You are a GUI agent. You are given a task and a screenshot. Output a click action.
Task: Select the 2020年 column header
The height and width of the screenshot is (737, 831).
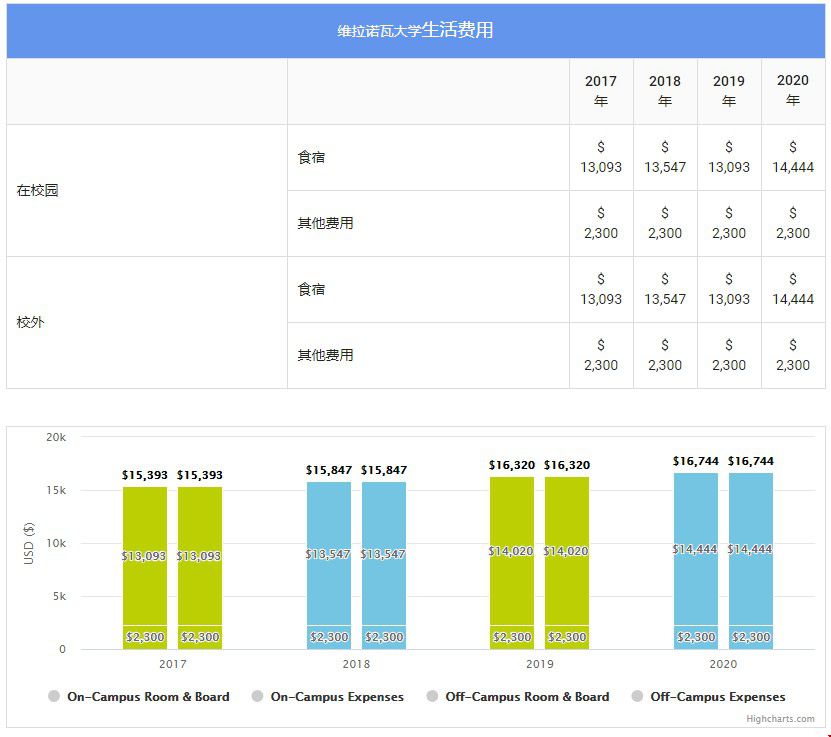[793, 91]
